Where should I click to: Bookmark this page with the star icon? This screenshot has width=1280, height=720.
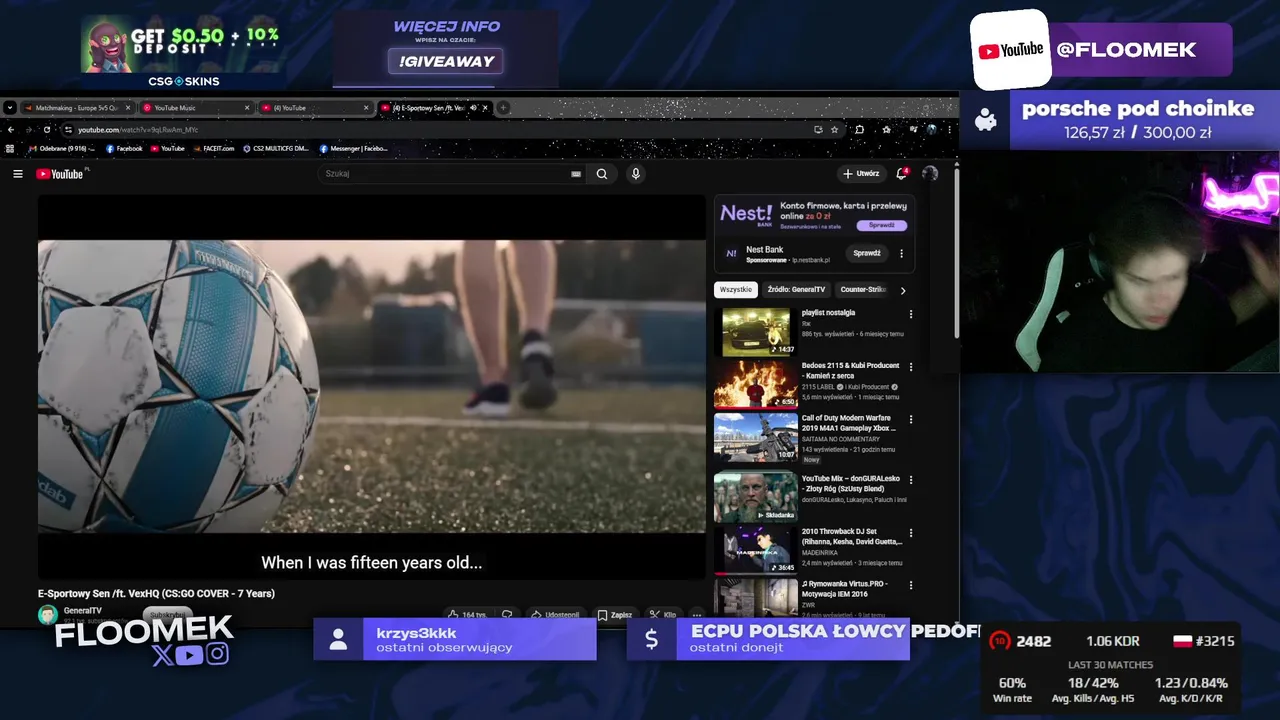(835, 129)
